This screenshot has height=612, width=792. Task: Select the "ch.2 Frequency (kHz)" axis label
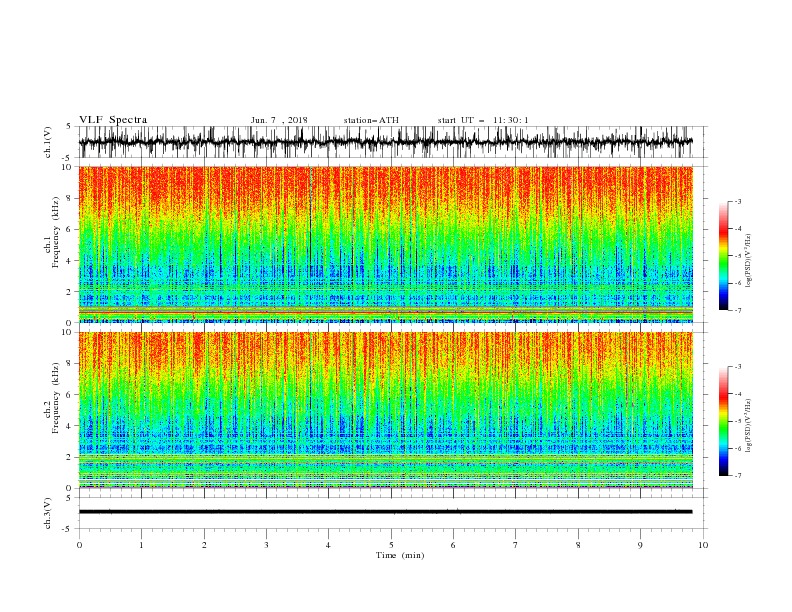coord(52,397)
